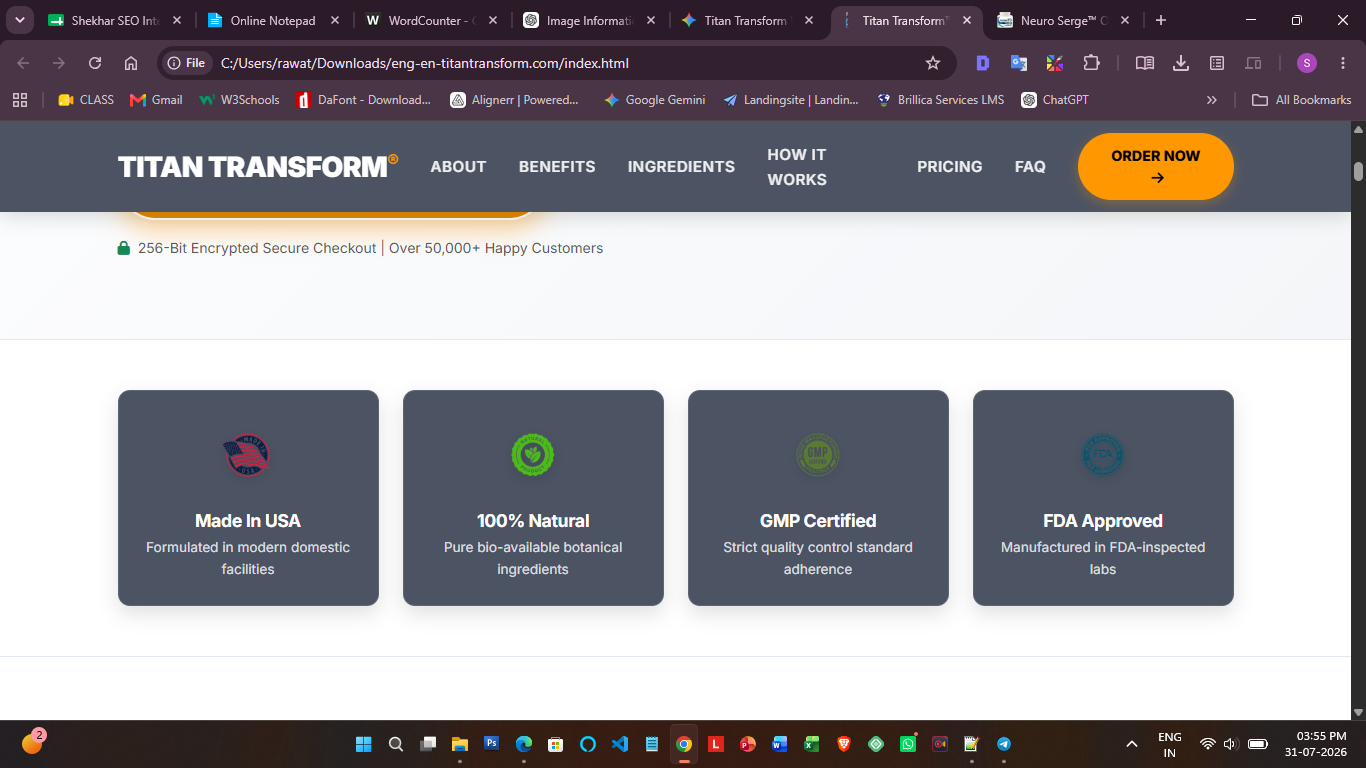The image size is (1366, 768).
Task: Show browser downloads
Action: (1181, 63)
